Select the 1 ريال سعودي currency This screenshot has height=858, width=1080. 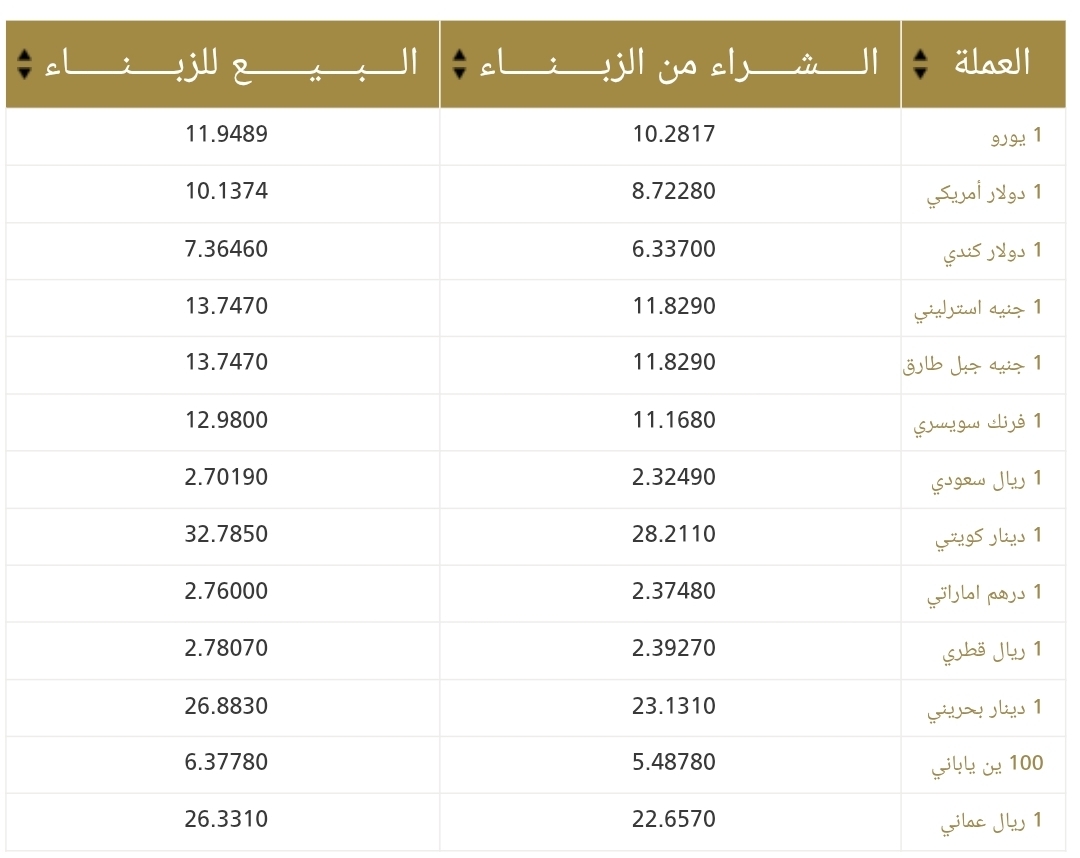click(x=986, y=479)
